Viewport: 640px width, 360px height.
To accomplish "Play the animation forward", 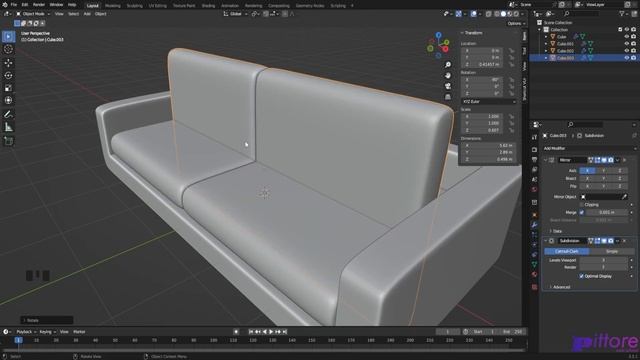I will 271,332.
